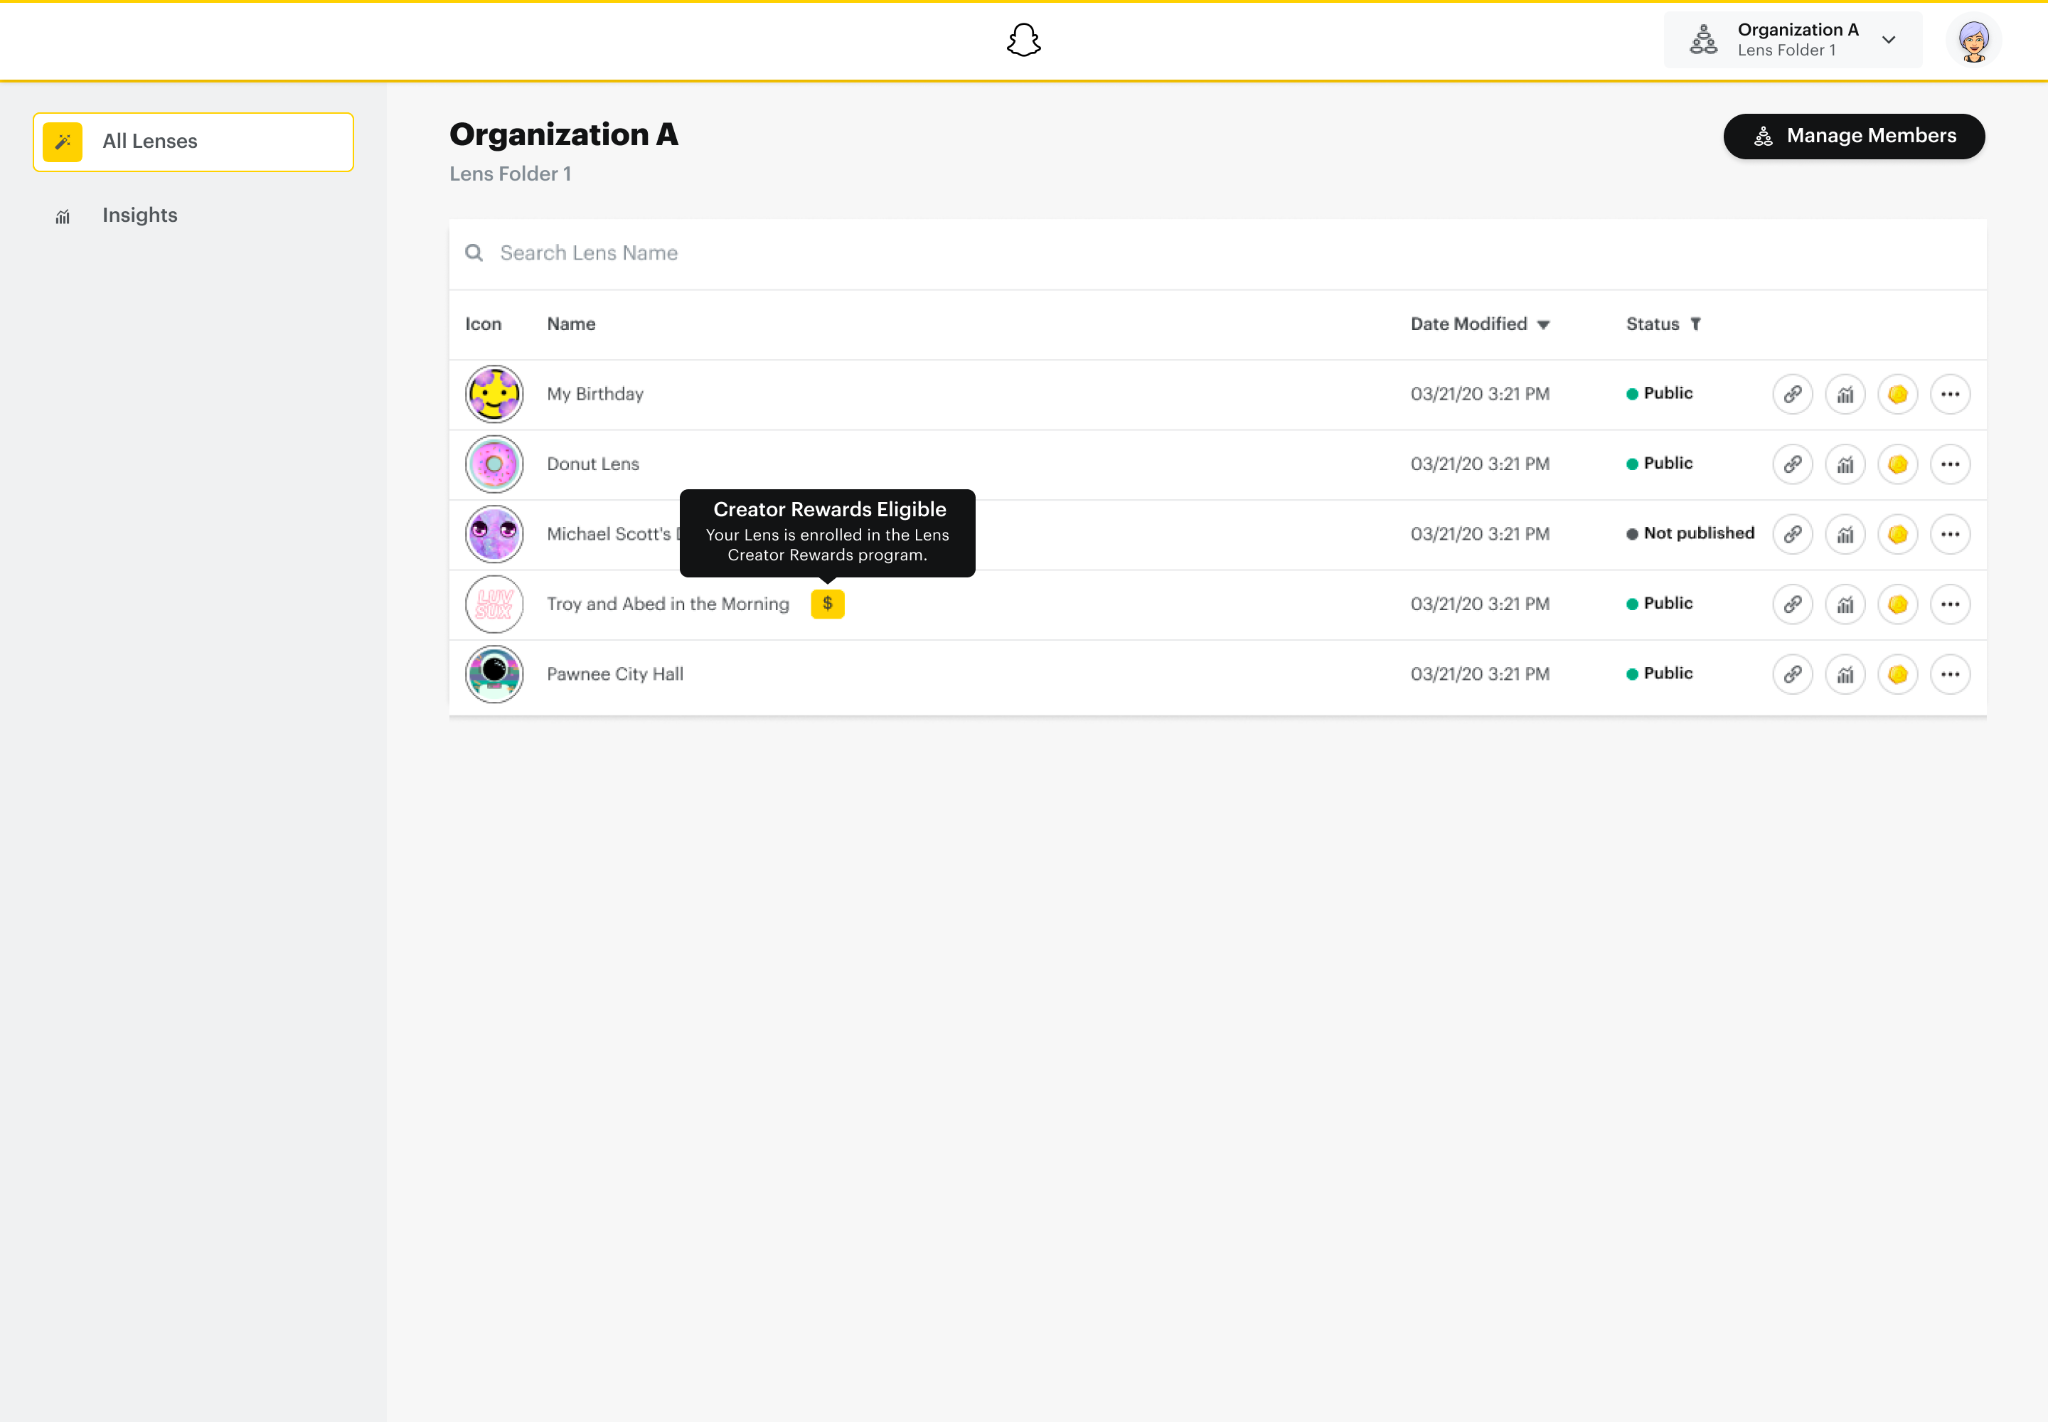Screen dimensions: 2048x1422
Task: Go to Insights in sidebar
Action: point(139,215)
